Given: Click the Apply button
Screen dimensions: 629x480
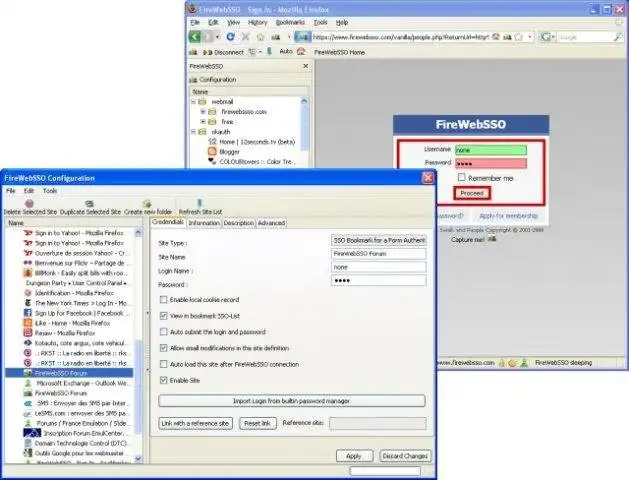Looking at the screenshot, I should pos(354,456).
